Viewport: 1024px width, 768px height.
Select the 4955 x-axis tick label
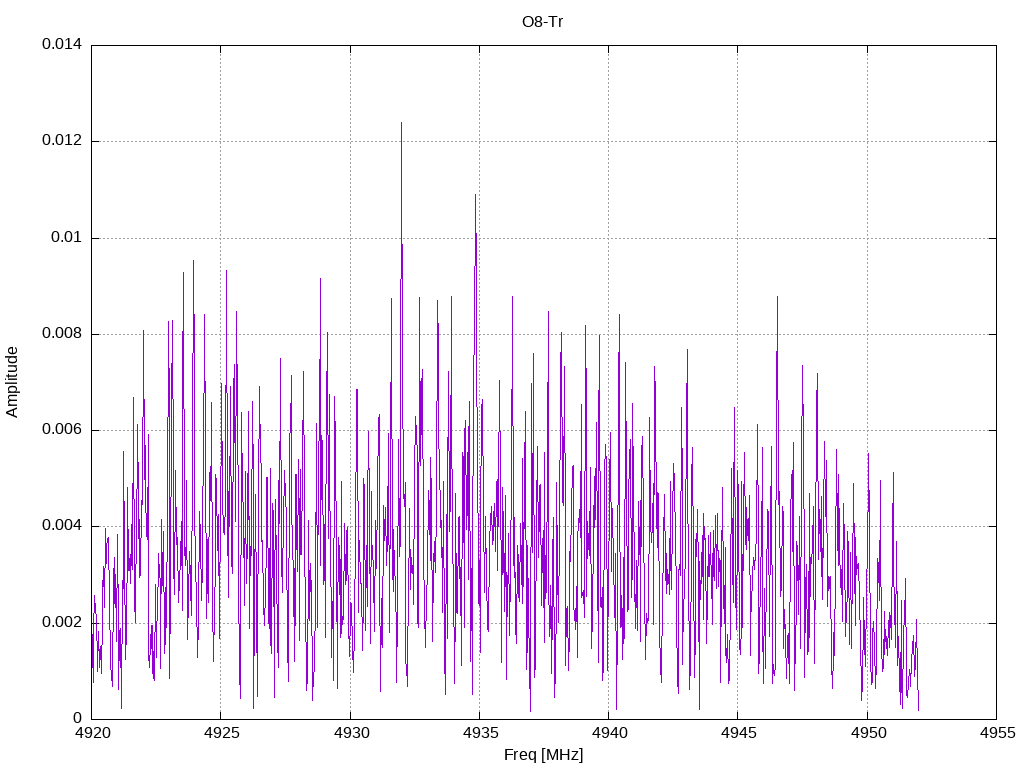(x=997, y=733)
